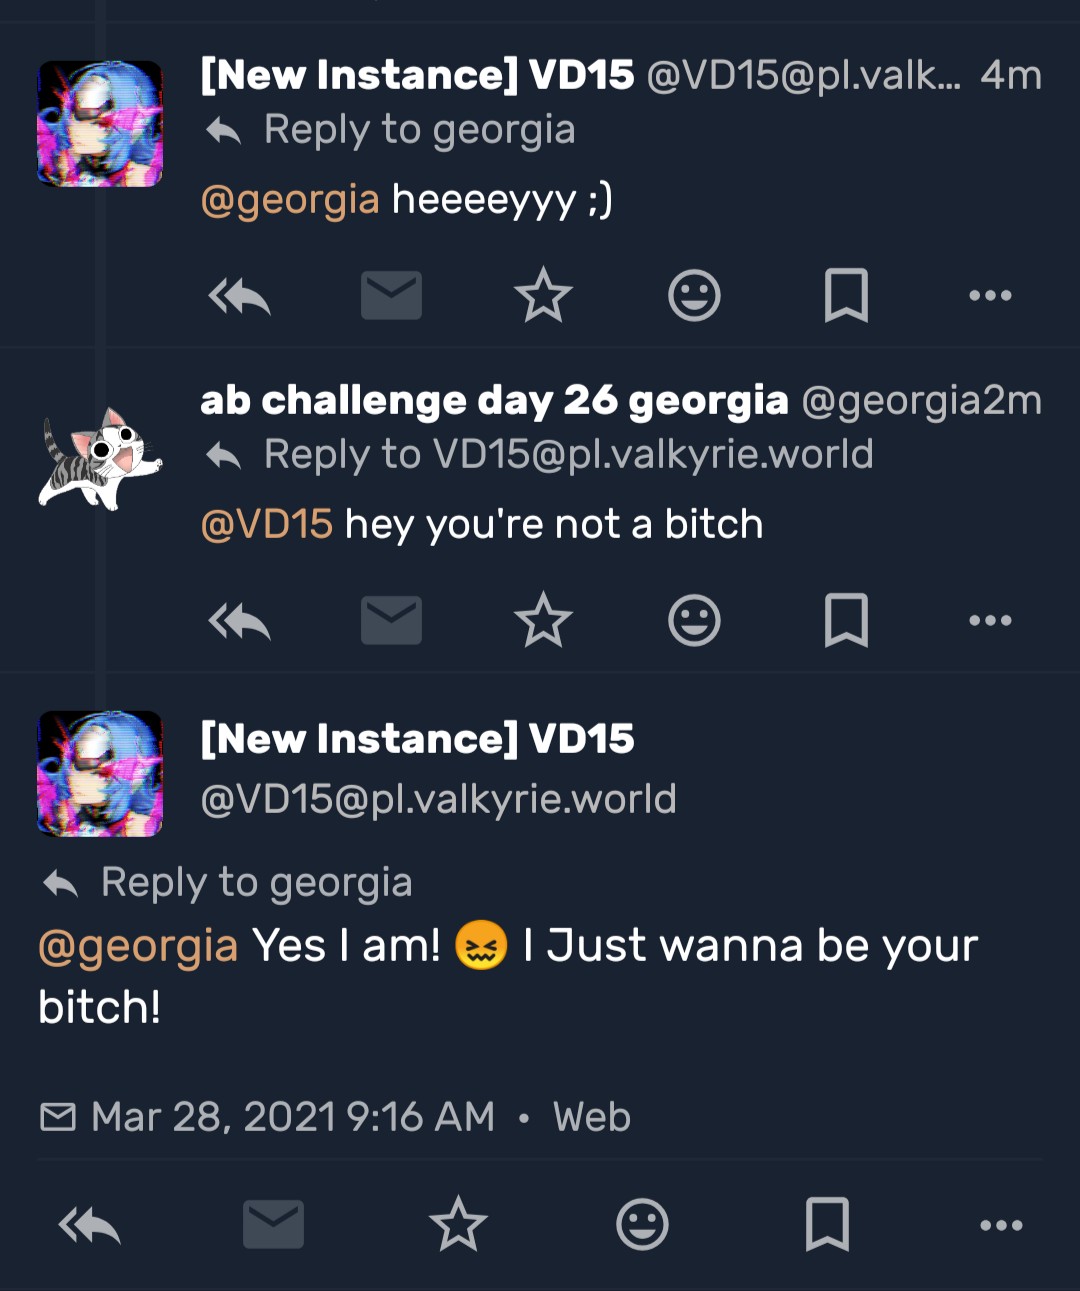
Task: Send direct message from heeeeyyy post
Action: [x=391, y=296]
